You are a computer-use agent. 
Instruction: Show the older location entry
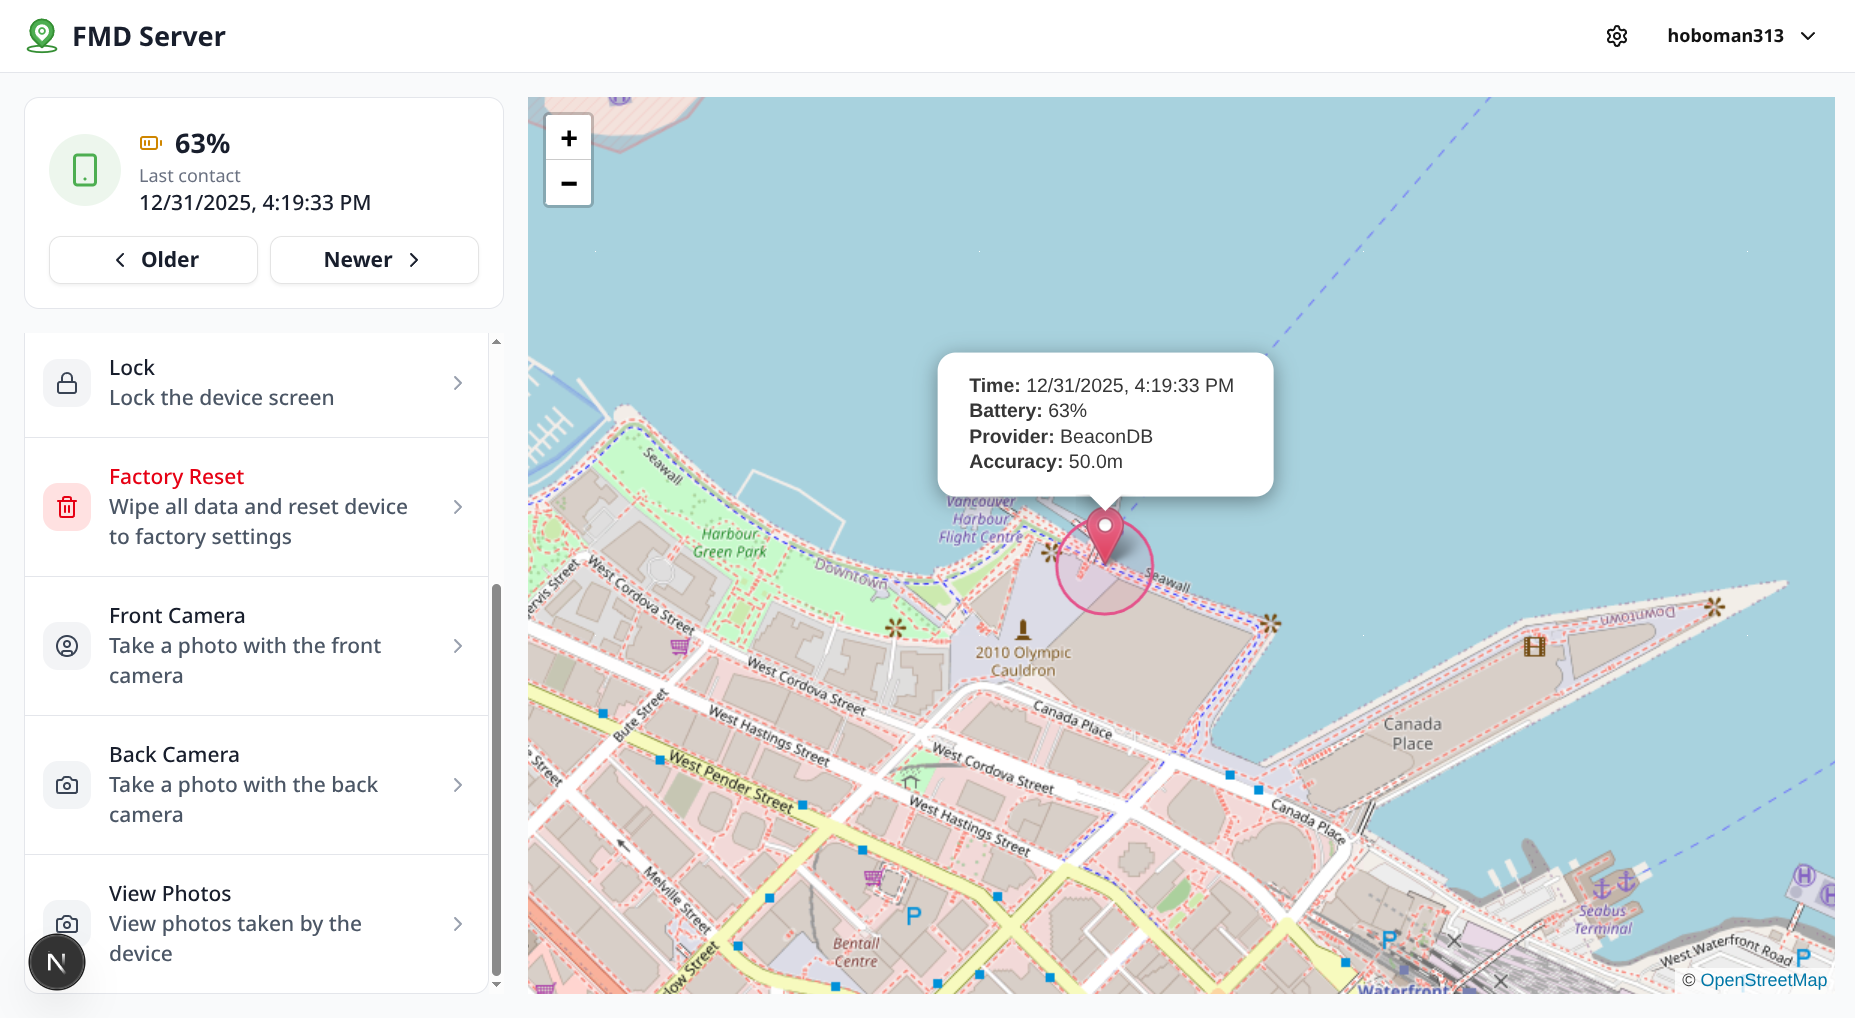click(x=154, y=260)
